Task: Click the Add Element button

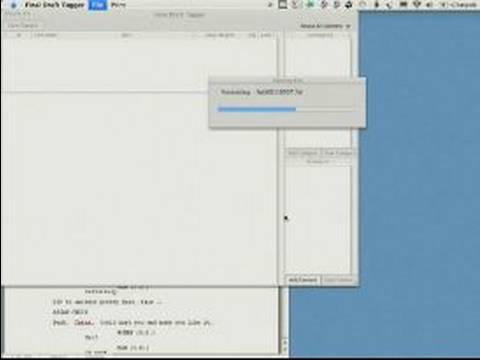Action: pyautogui.click(x=302, y=280)
